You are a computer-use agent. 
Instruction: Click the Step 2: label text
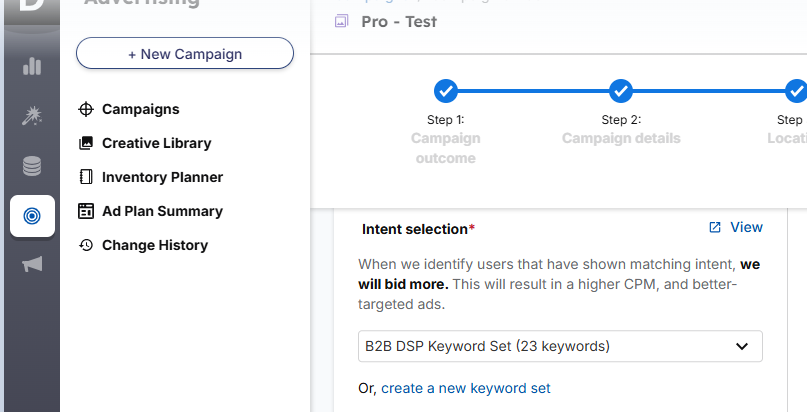tap(621, 120)
